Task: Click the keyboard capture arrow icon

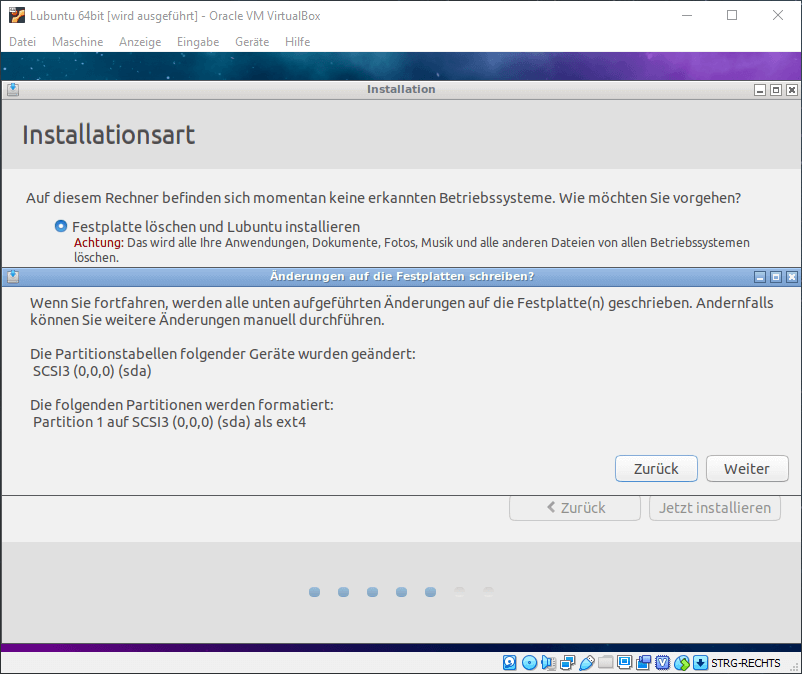Action: tap(700, 663)
